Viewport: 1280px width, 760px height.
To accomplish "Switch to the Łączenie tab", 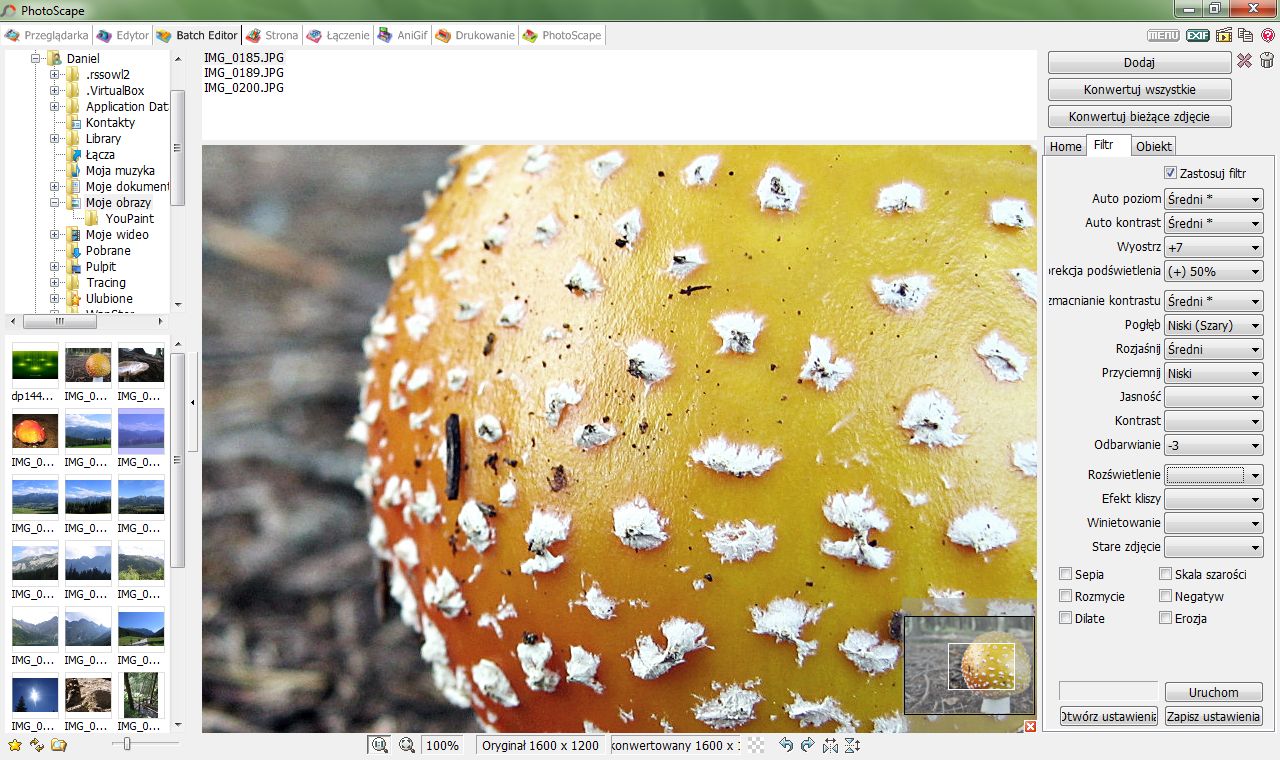I will tap(338, 35).
